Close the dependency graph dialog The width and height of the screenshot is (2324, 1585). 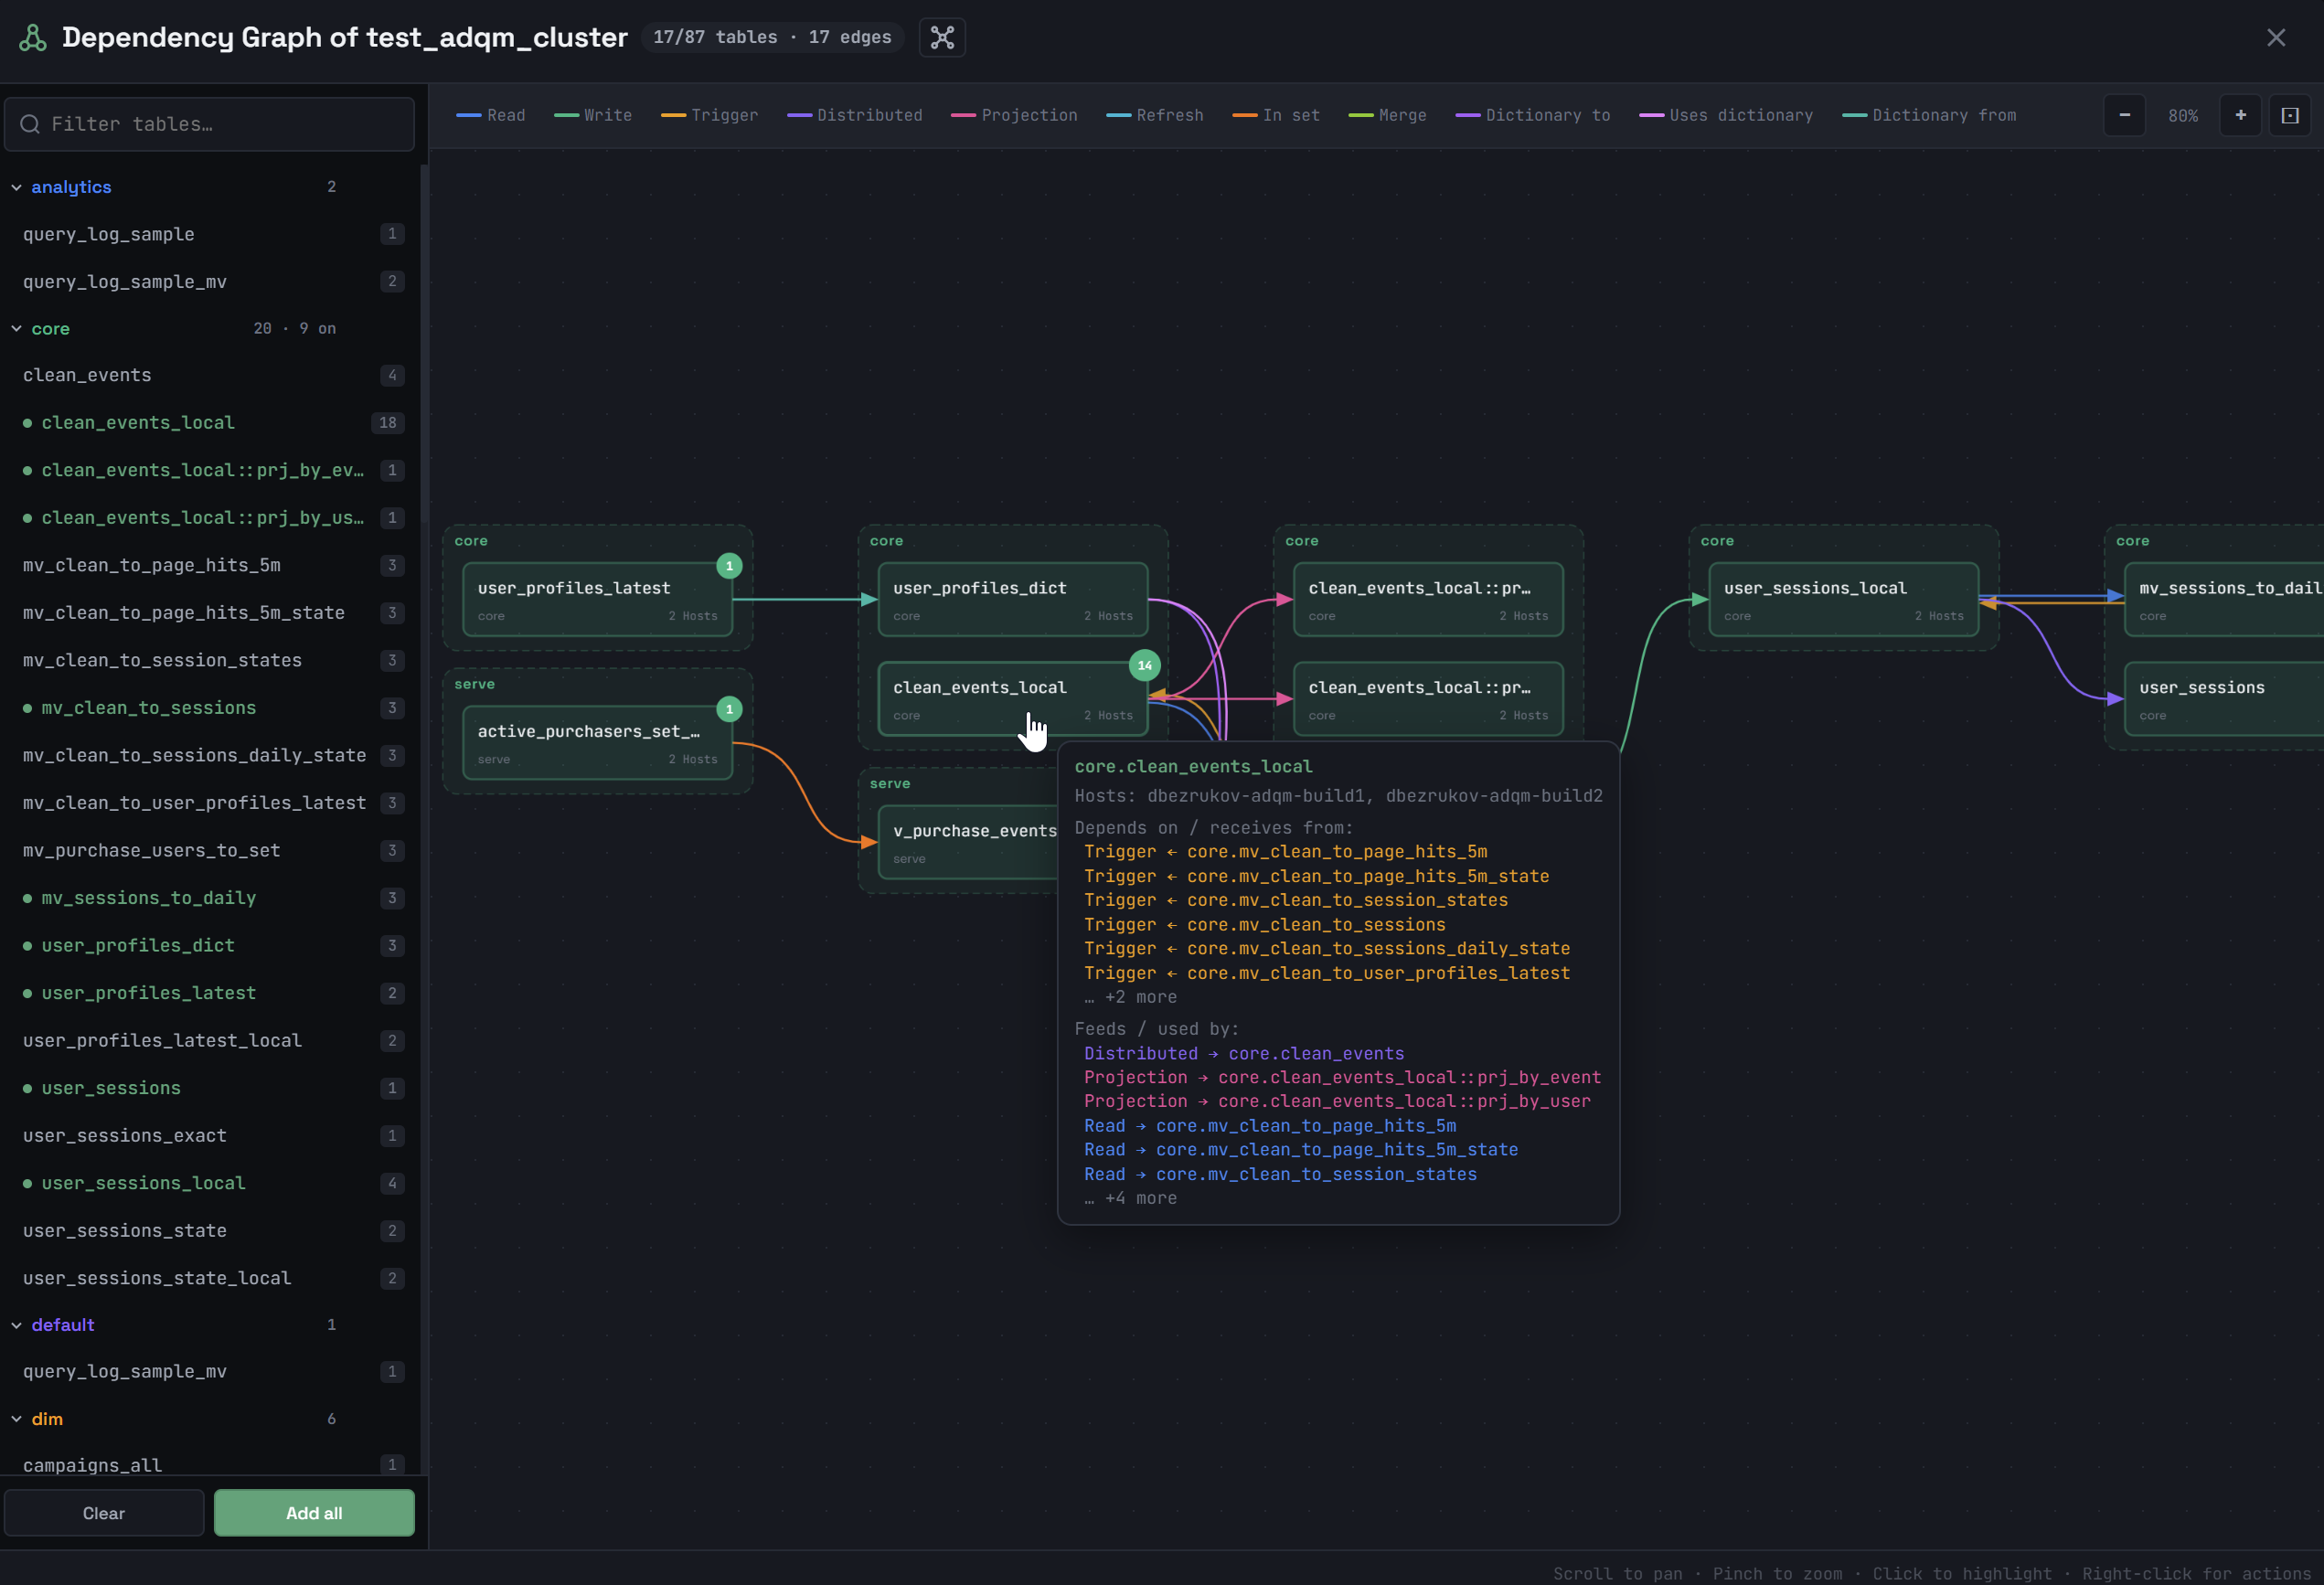click(2276, 38)
